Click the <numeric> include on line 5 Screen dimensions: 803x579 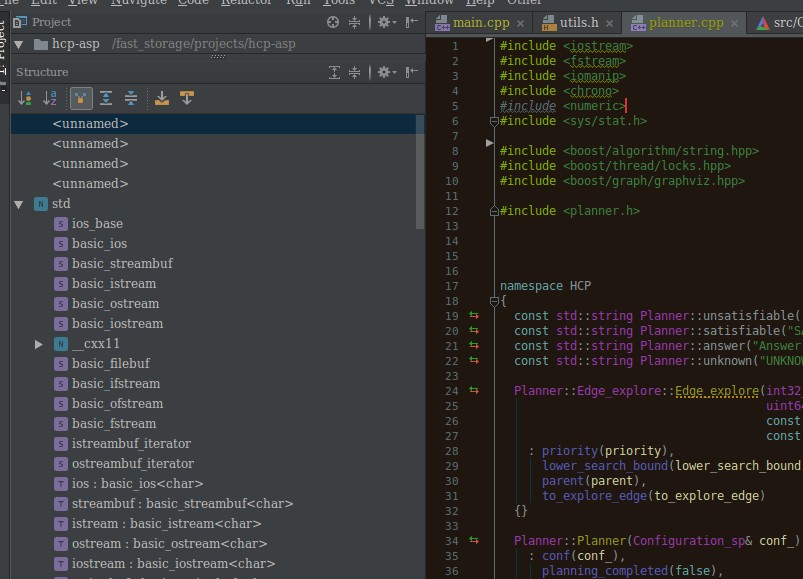[594, 106]
